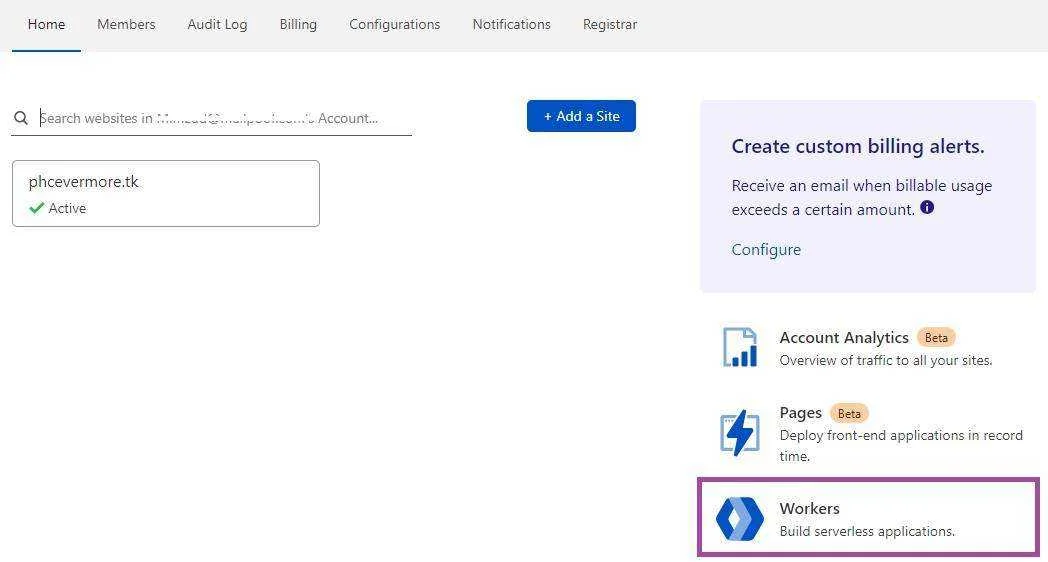Viewport: 1048px width, 562px height.
Task: Click 'Overview of traffic to all your sites.' text
Action: click(x=886, y=360)
